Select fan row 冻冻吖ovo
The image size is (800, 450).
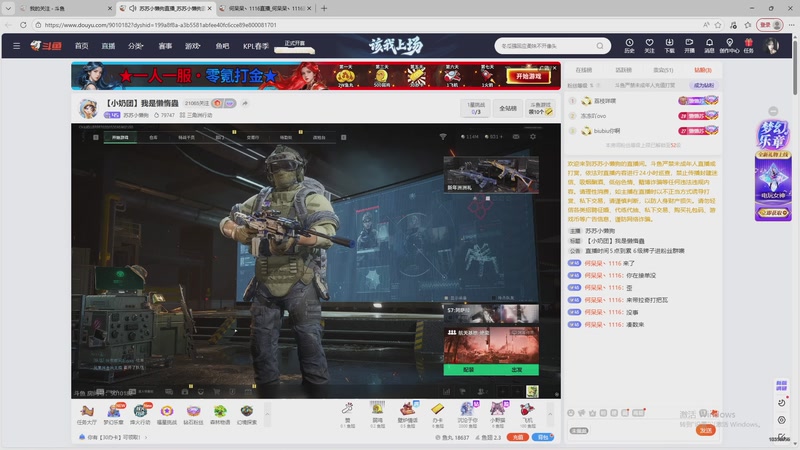click(x=643, y=116)
